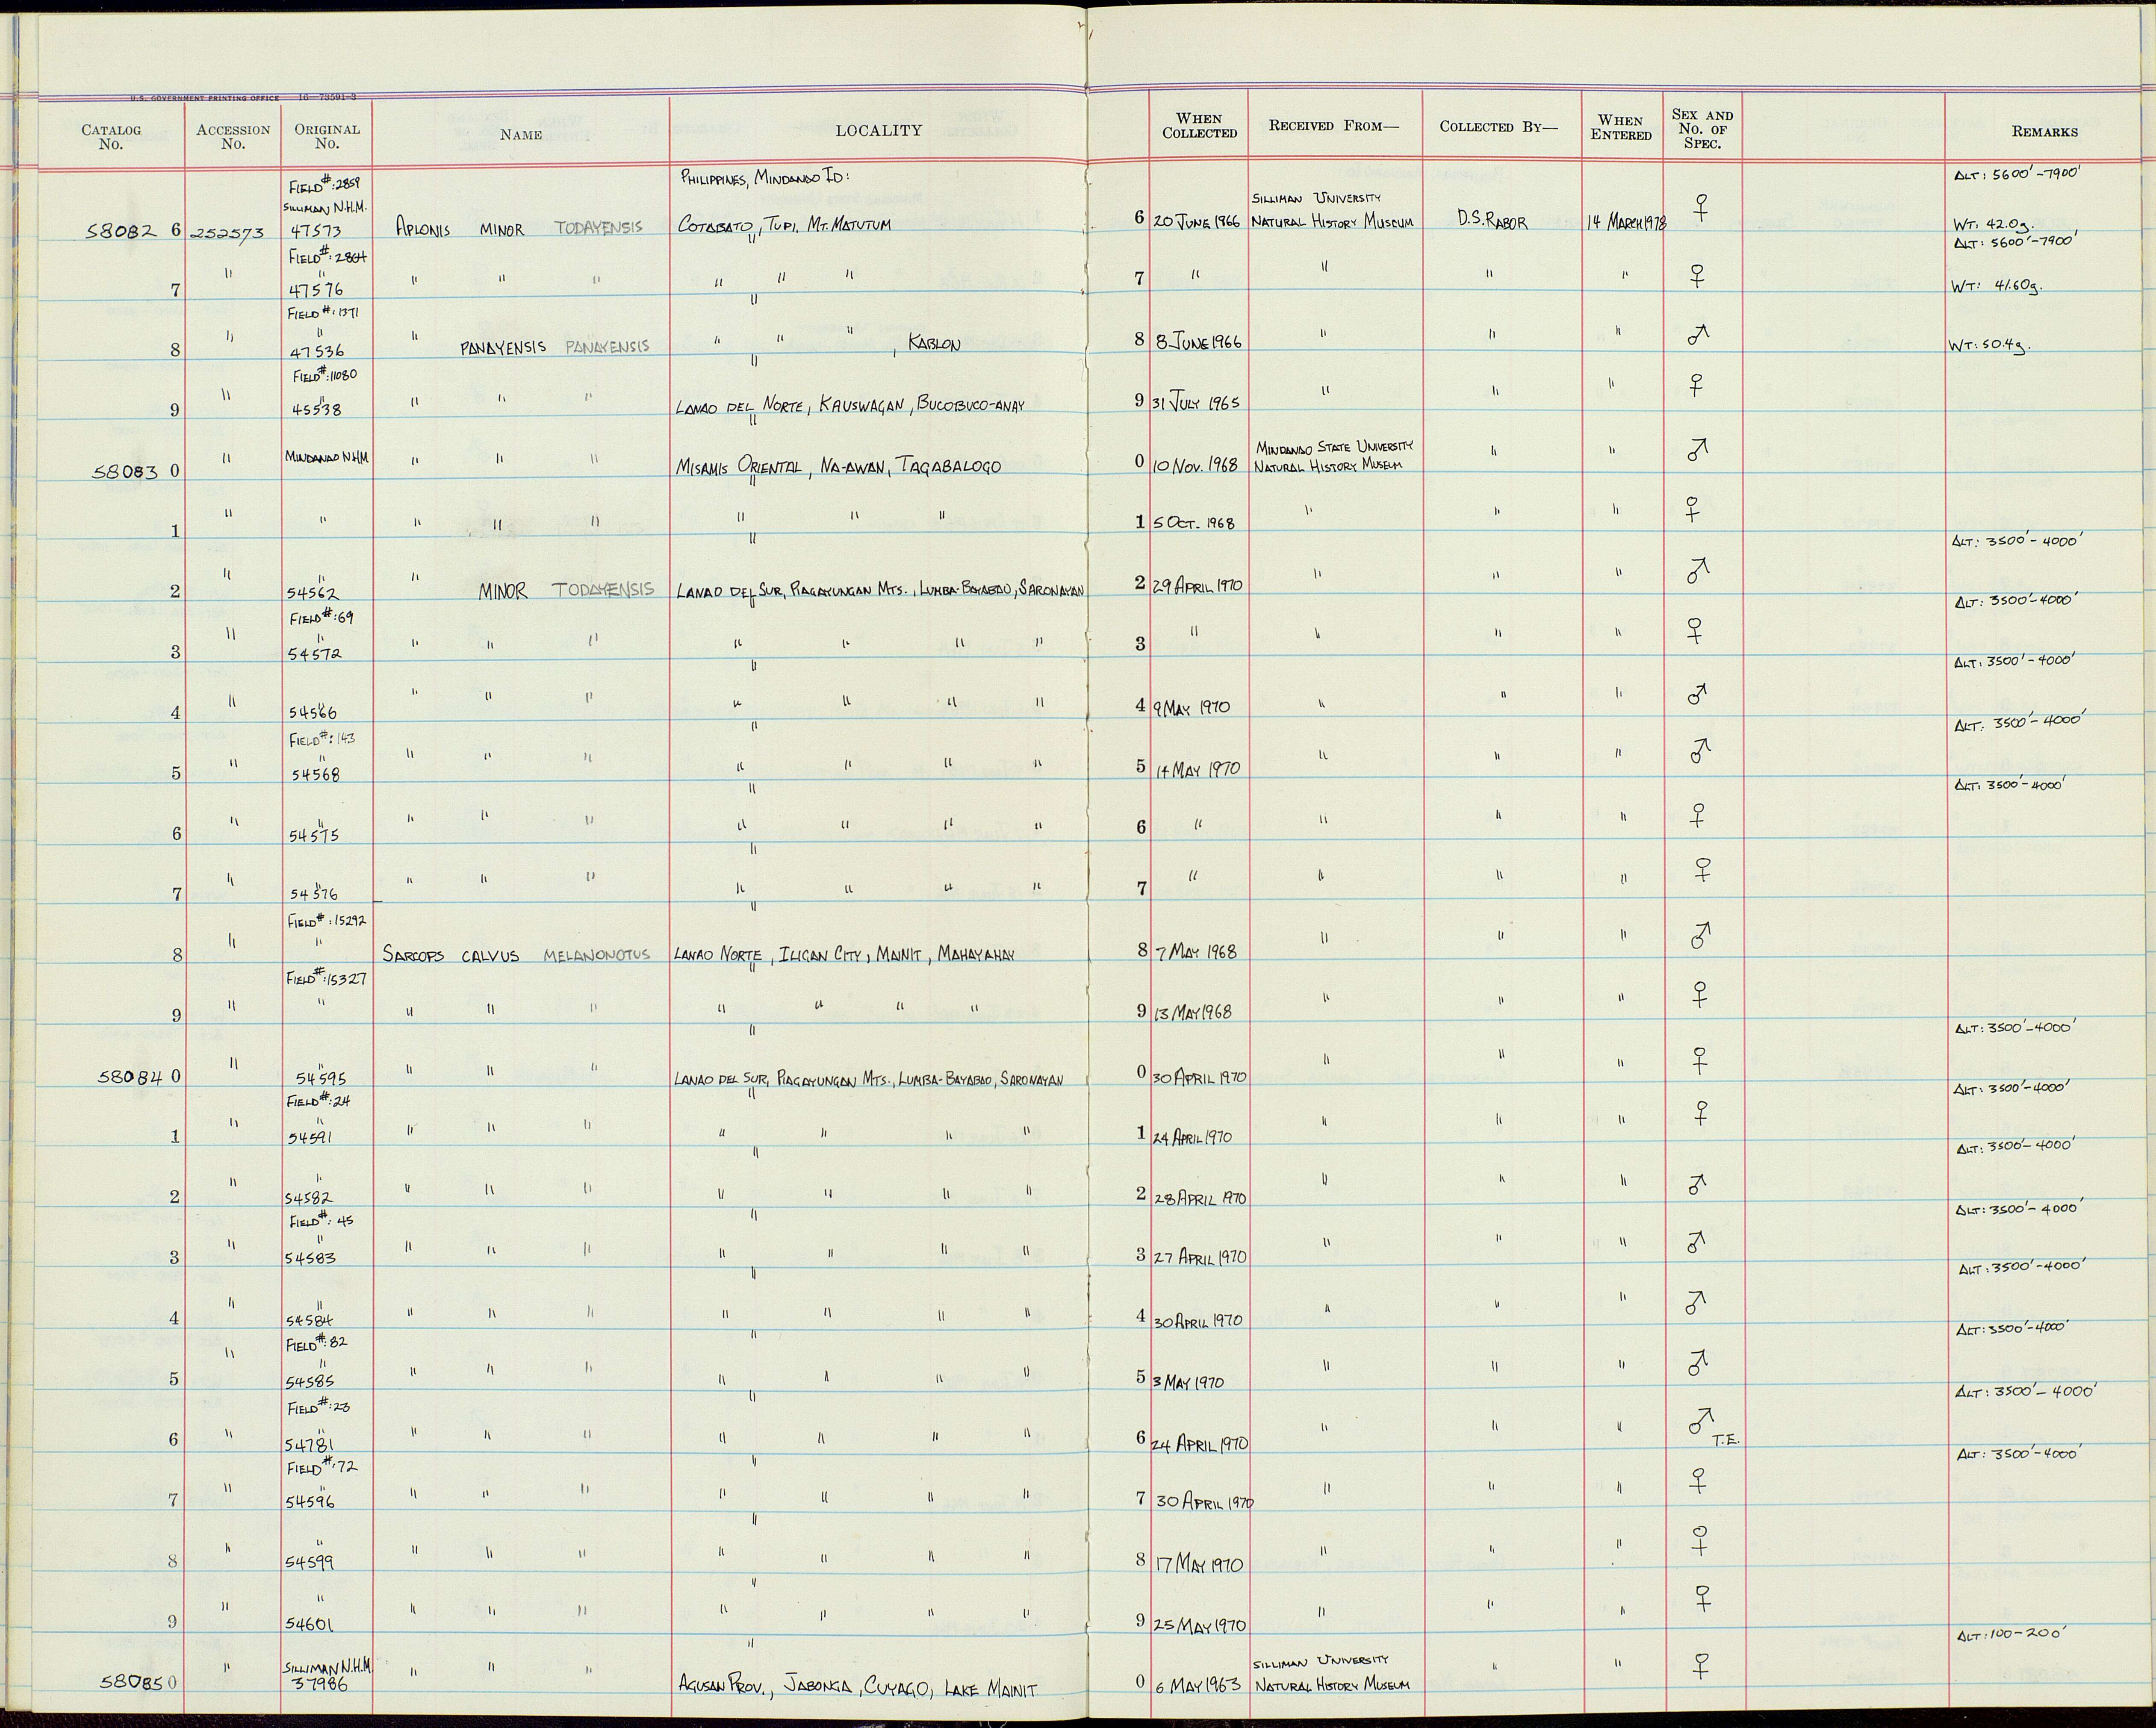Click locality 'Lanao del Norte, Kauswagan, Bucobuco-anay'

[850, 405]
